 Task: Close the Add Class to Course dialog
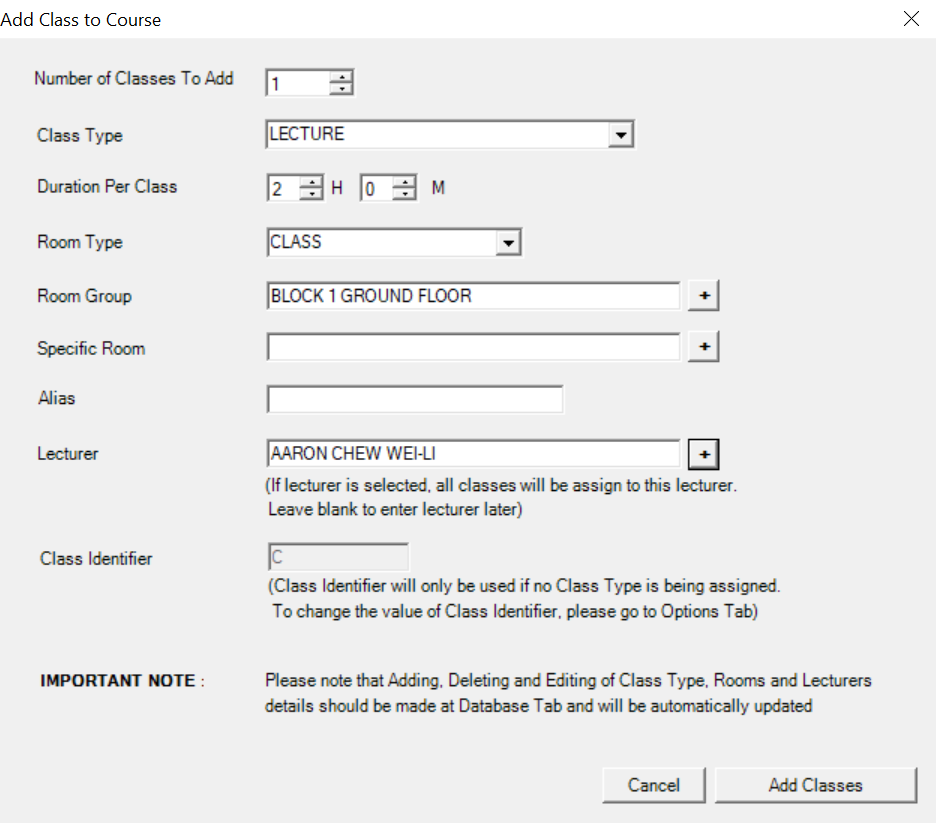pos(911,19)
